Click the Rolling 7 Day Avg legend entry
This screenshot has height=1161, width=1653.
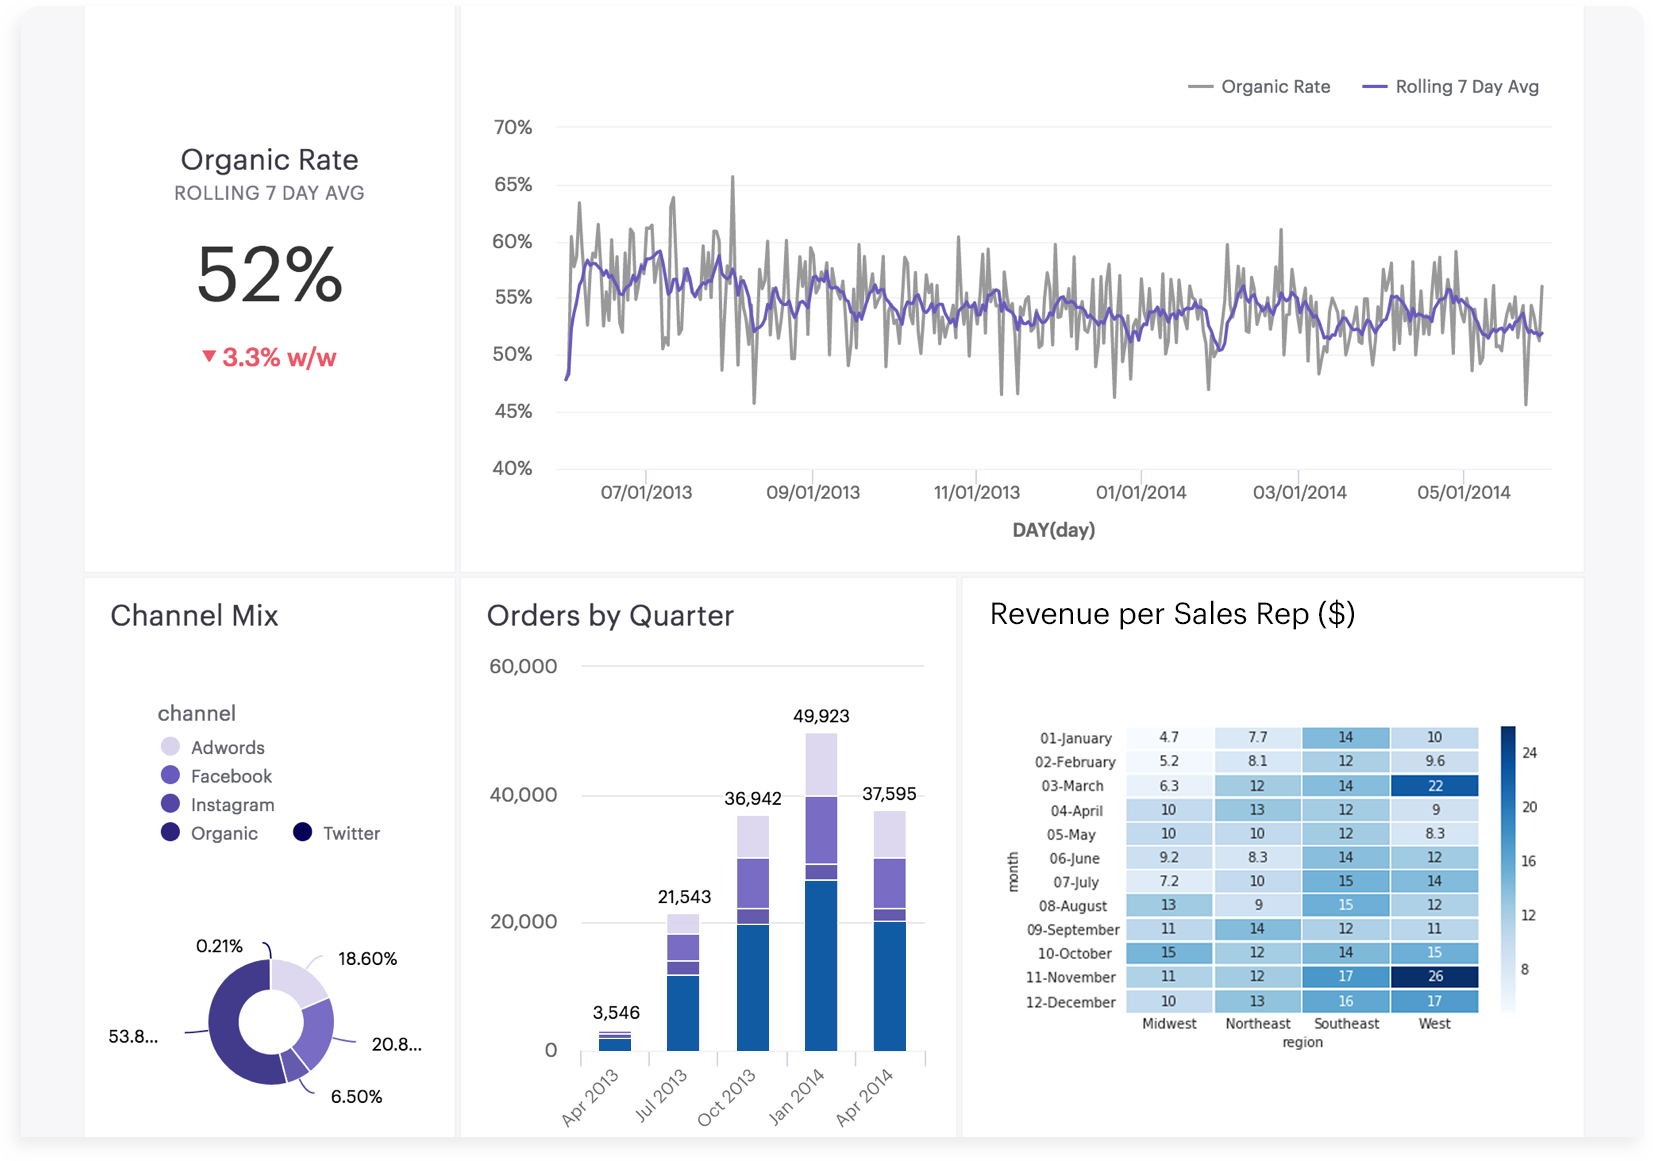tap(1450, 87)
